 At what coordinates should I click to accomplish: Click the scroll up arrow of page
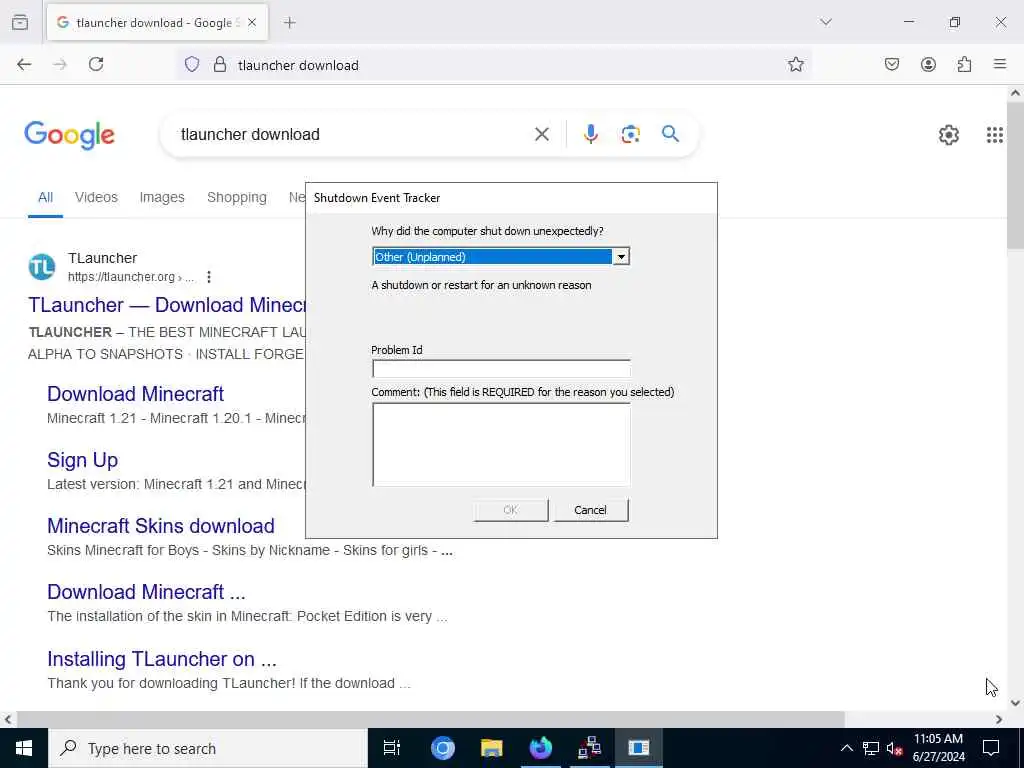point(1015,93)
